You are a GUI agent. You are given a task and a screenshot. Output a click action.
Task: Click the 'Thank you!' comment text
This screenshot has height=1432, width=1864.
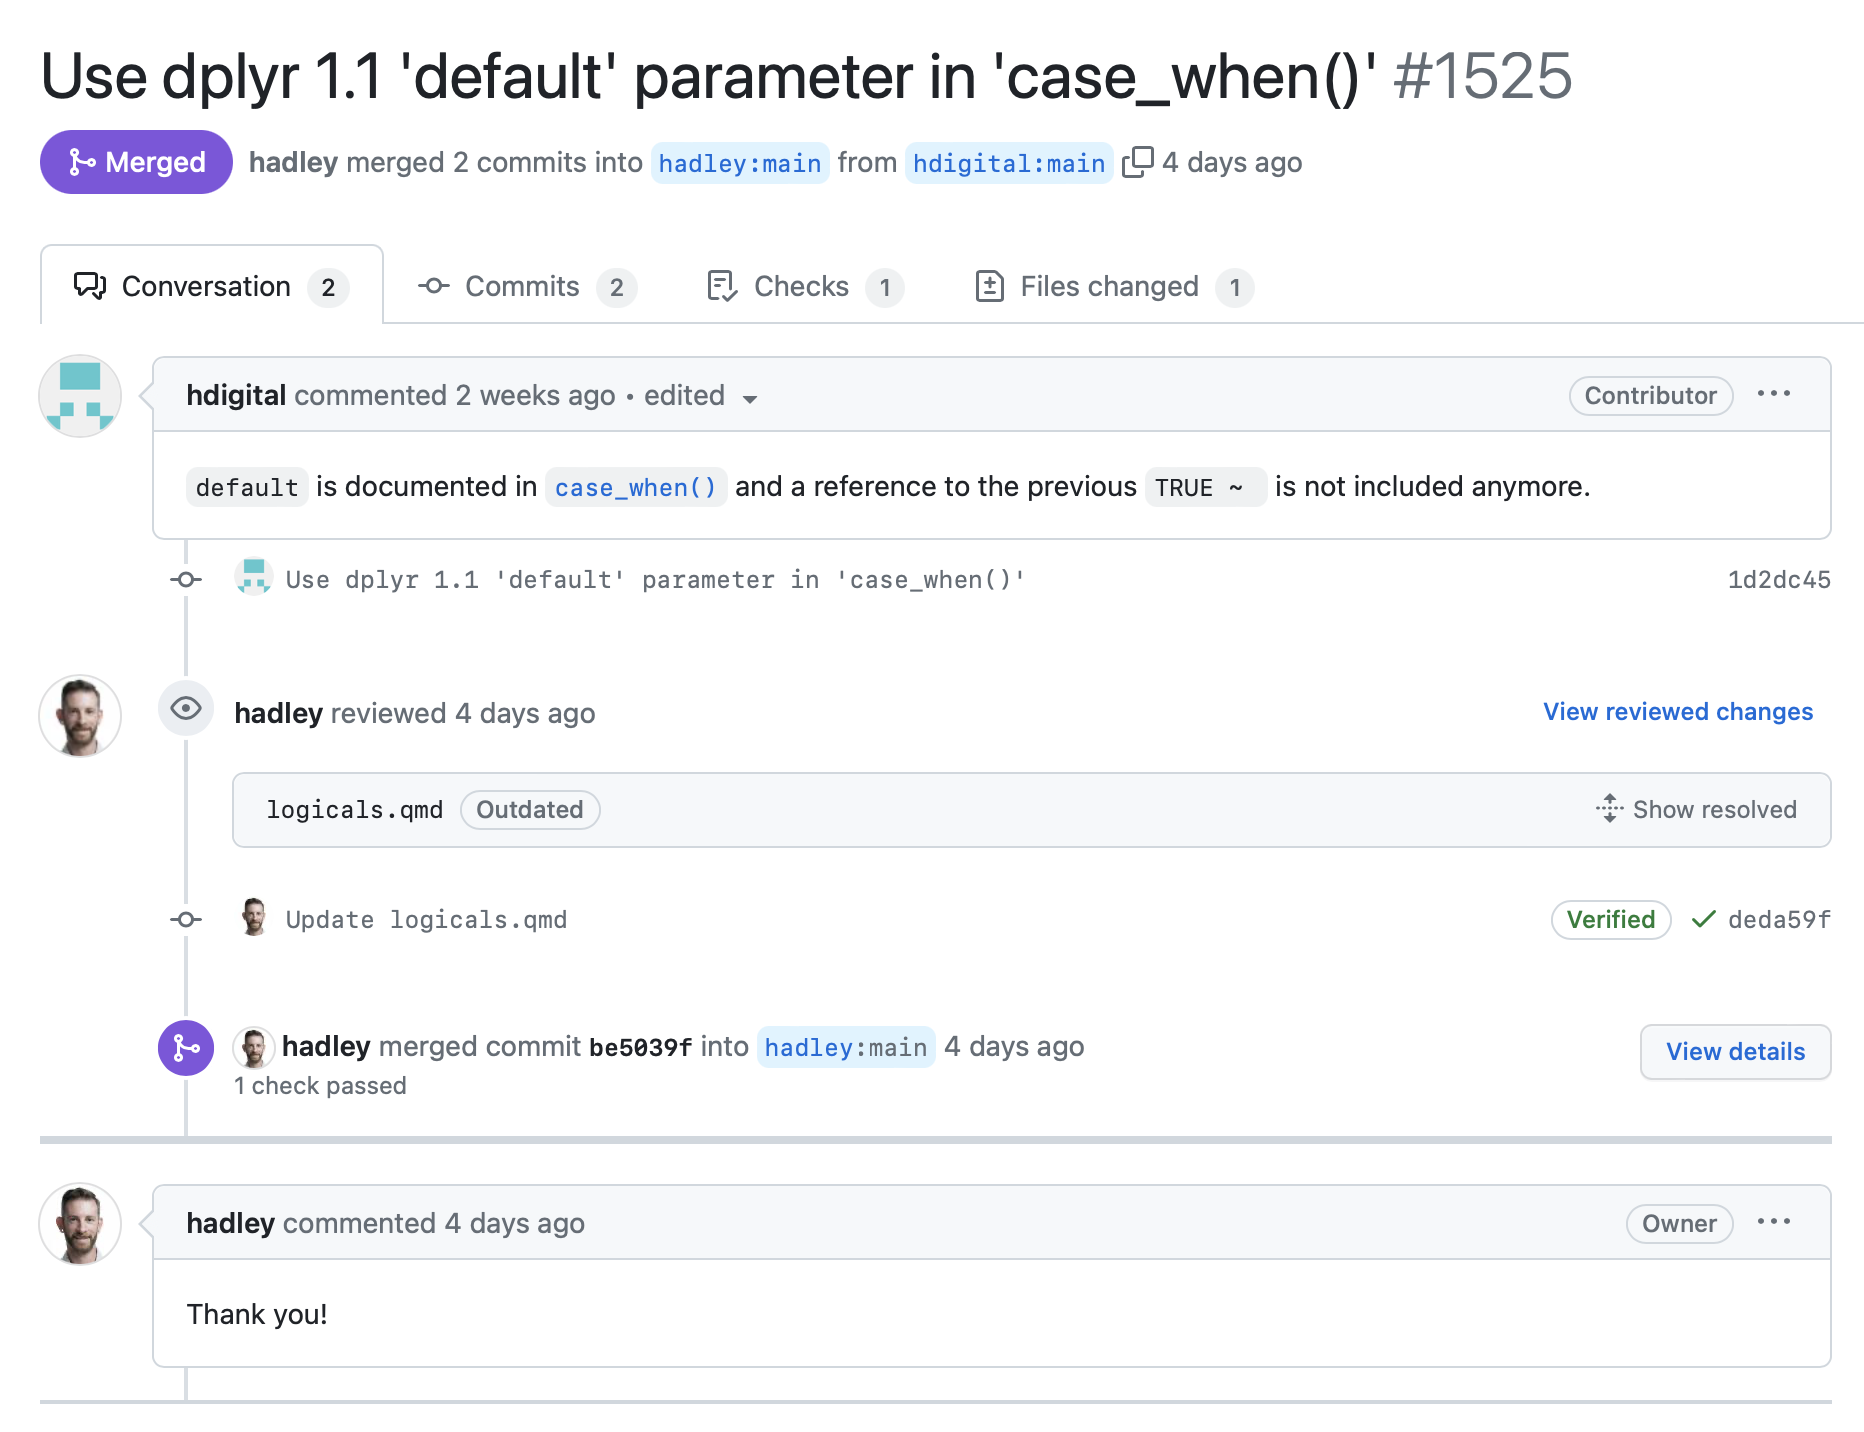coord(257,1314)
